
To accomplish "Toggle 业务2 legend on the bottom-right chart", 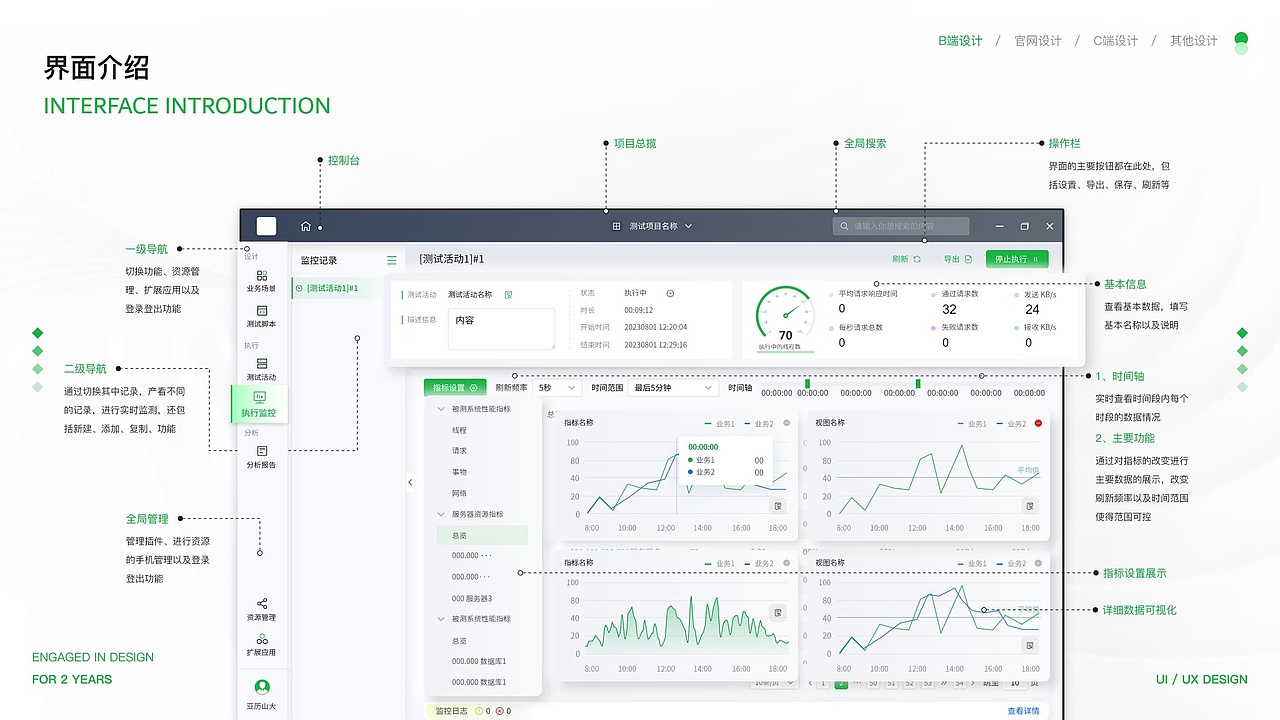I will tap(1011, 564).
